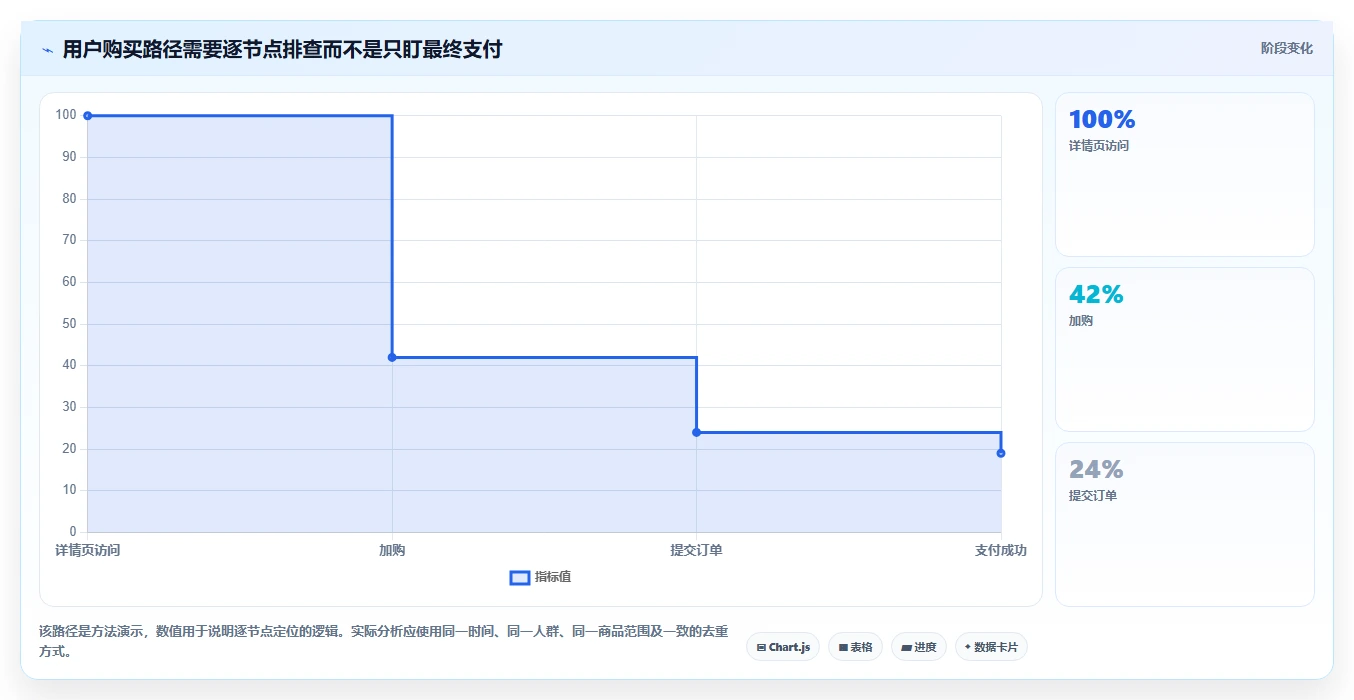Click the blue legend box for 指标值
Image resolution: width=1354 pixels, height=700 pixels.
520,578
